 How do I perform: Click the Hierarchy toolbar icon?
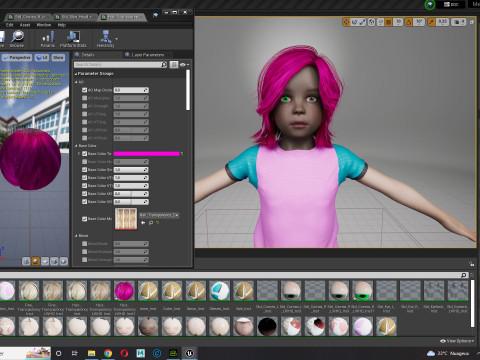[105, 39]
